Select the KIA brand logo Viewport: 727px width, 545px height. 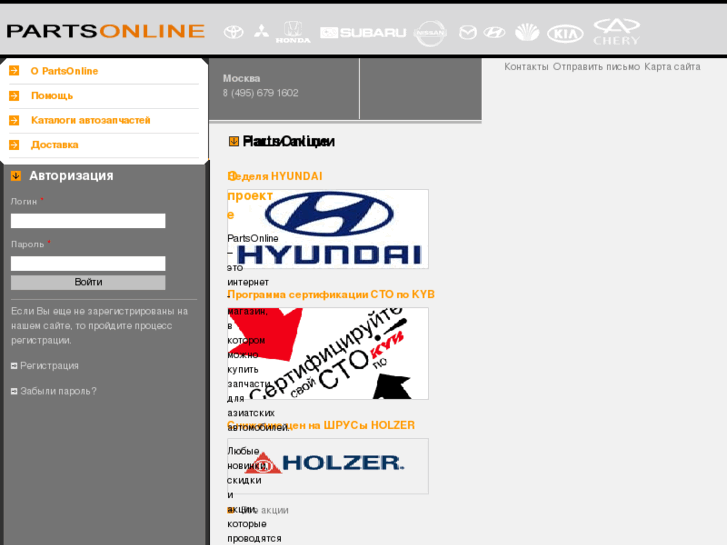[565, 33]
